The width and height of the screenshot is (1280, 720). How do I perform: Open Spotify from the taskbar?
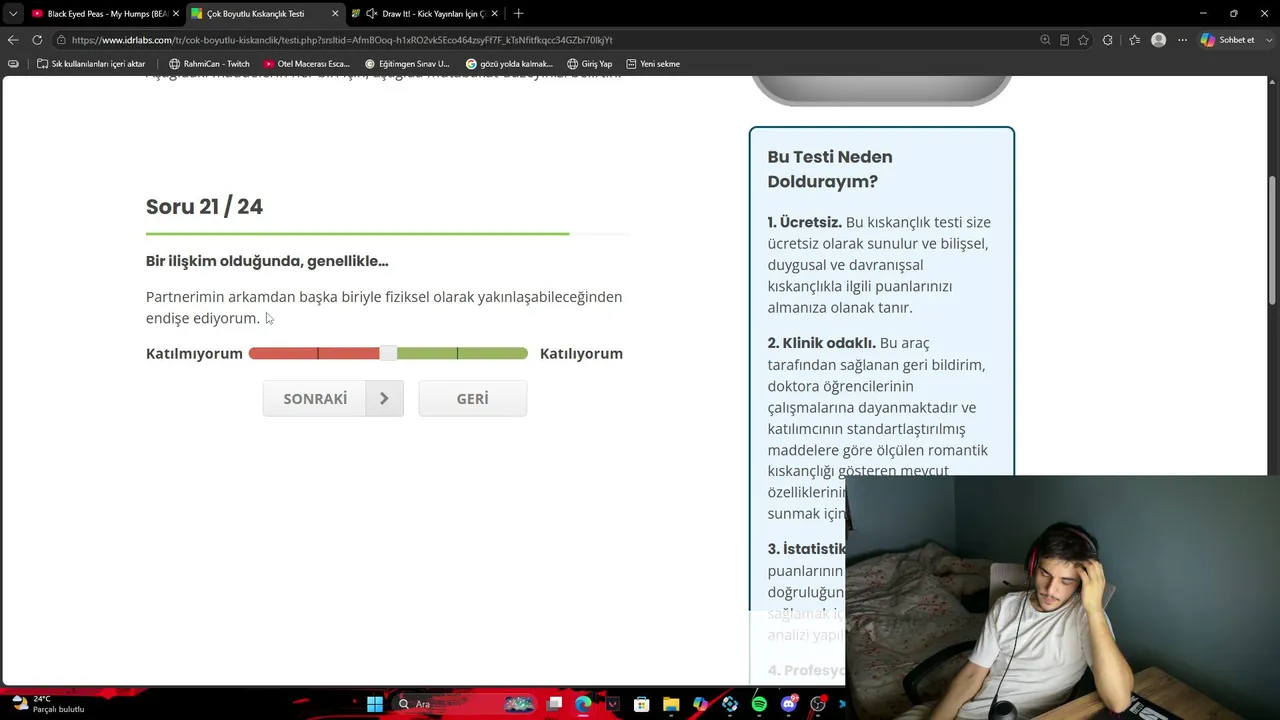[x=759, y=704]
